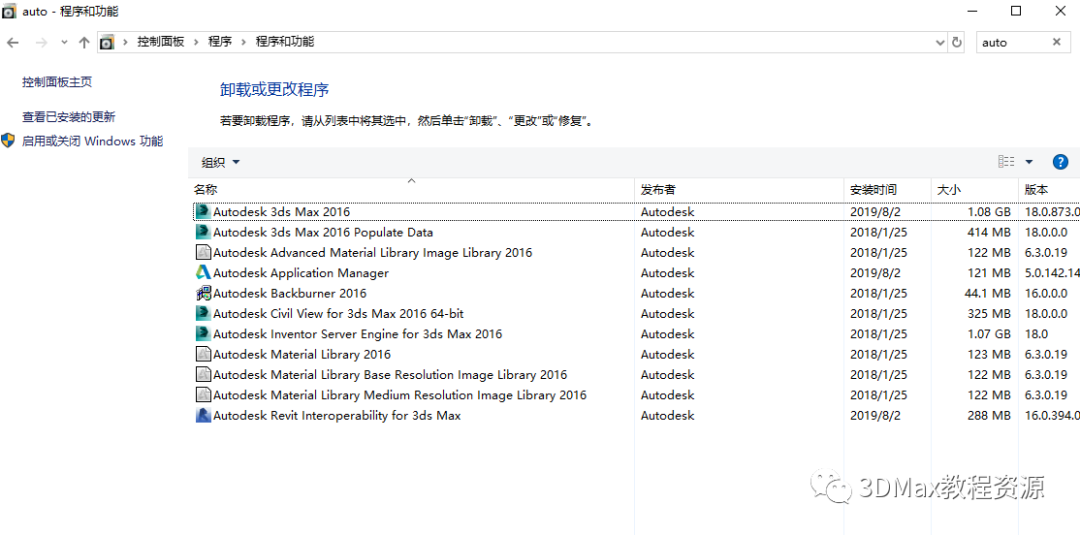Go up one level with up arrow
This screenshot has height=535, width=1080.
tap(84, 43)
